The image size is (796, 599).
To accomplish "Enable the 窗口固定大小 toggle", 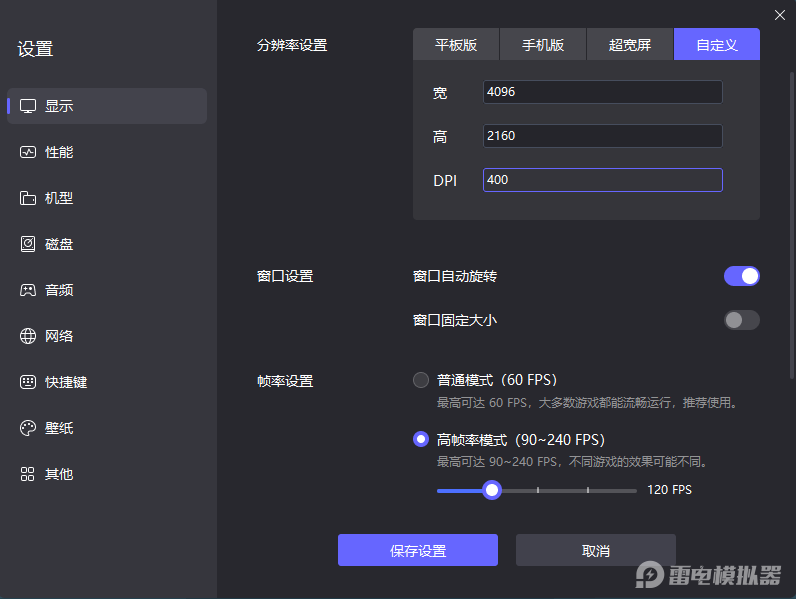I will click(x=742, y=320).
